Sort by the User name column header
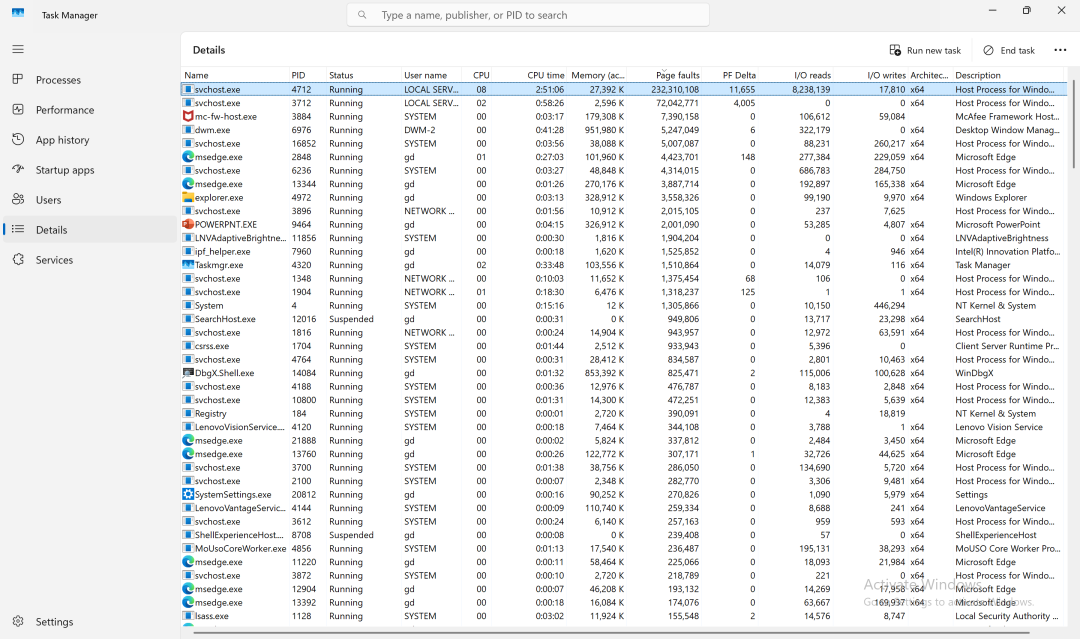1080x639 pixels. [x=431, y=75]
